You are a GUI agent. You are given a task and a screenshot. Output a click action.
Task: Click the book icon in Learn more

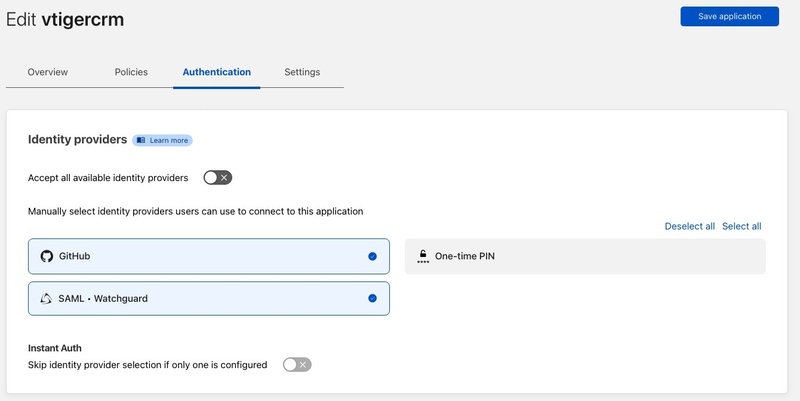pyautogui.click(x=141, y=140)
